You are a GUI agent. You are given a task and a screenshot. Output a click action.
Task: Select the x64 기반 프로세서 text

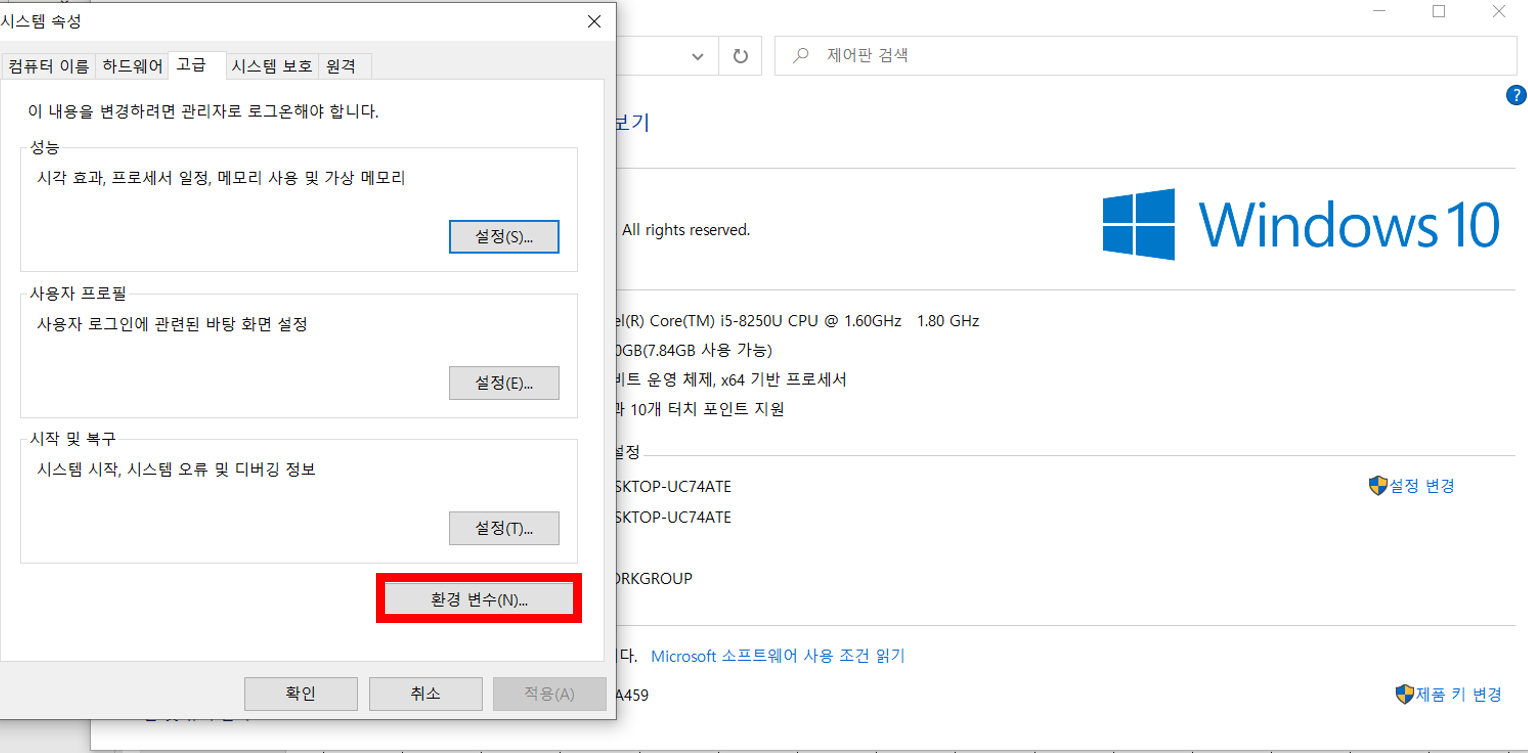783,379
